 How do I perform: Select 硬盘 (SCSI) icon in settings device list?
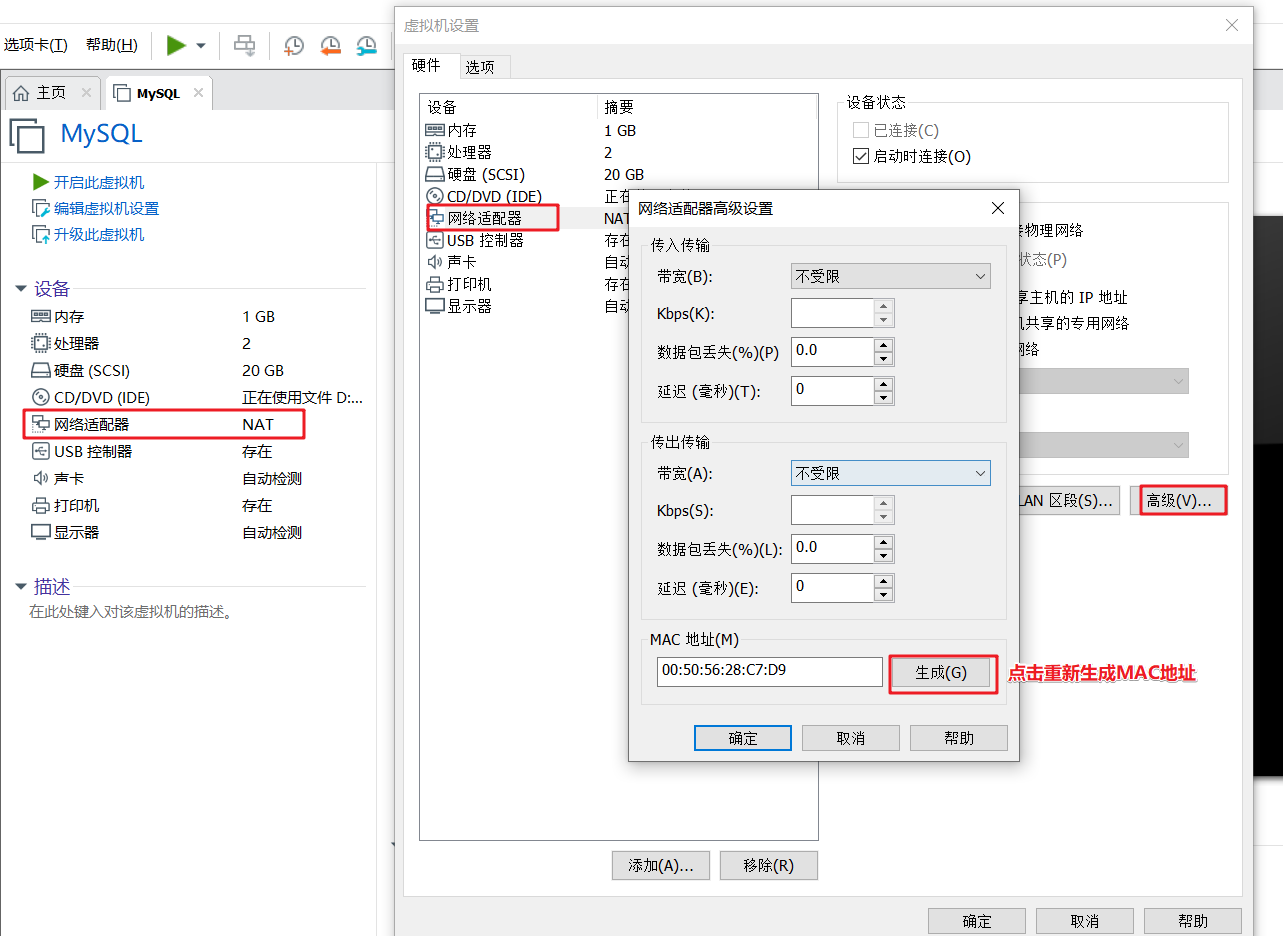click(x=435, y=174)
